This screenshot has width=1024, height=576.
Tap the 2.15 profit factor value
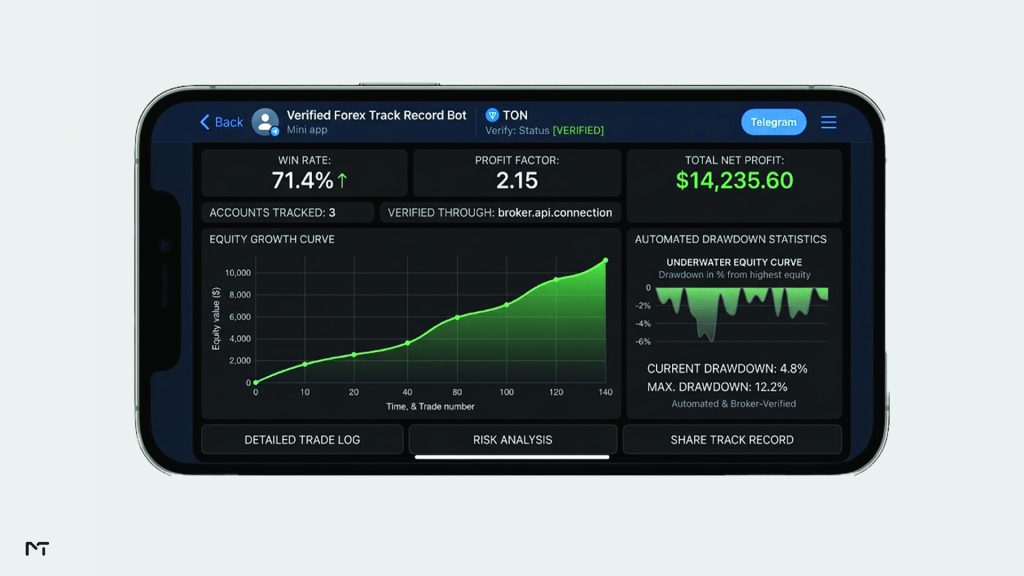(x=517, y=180)
